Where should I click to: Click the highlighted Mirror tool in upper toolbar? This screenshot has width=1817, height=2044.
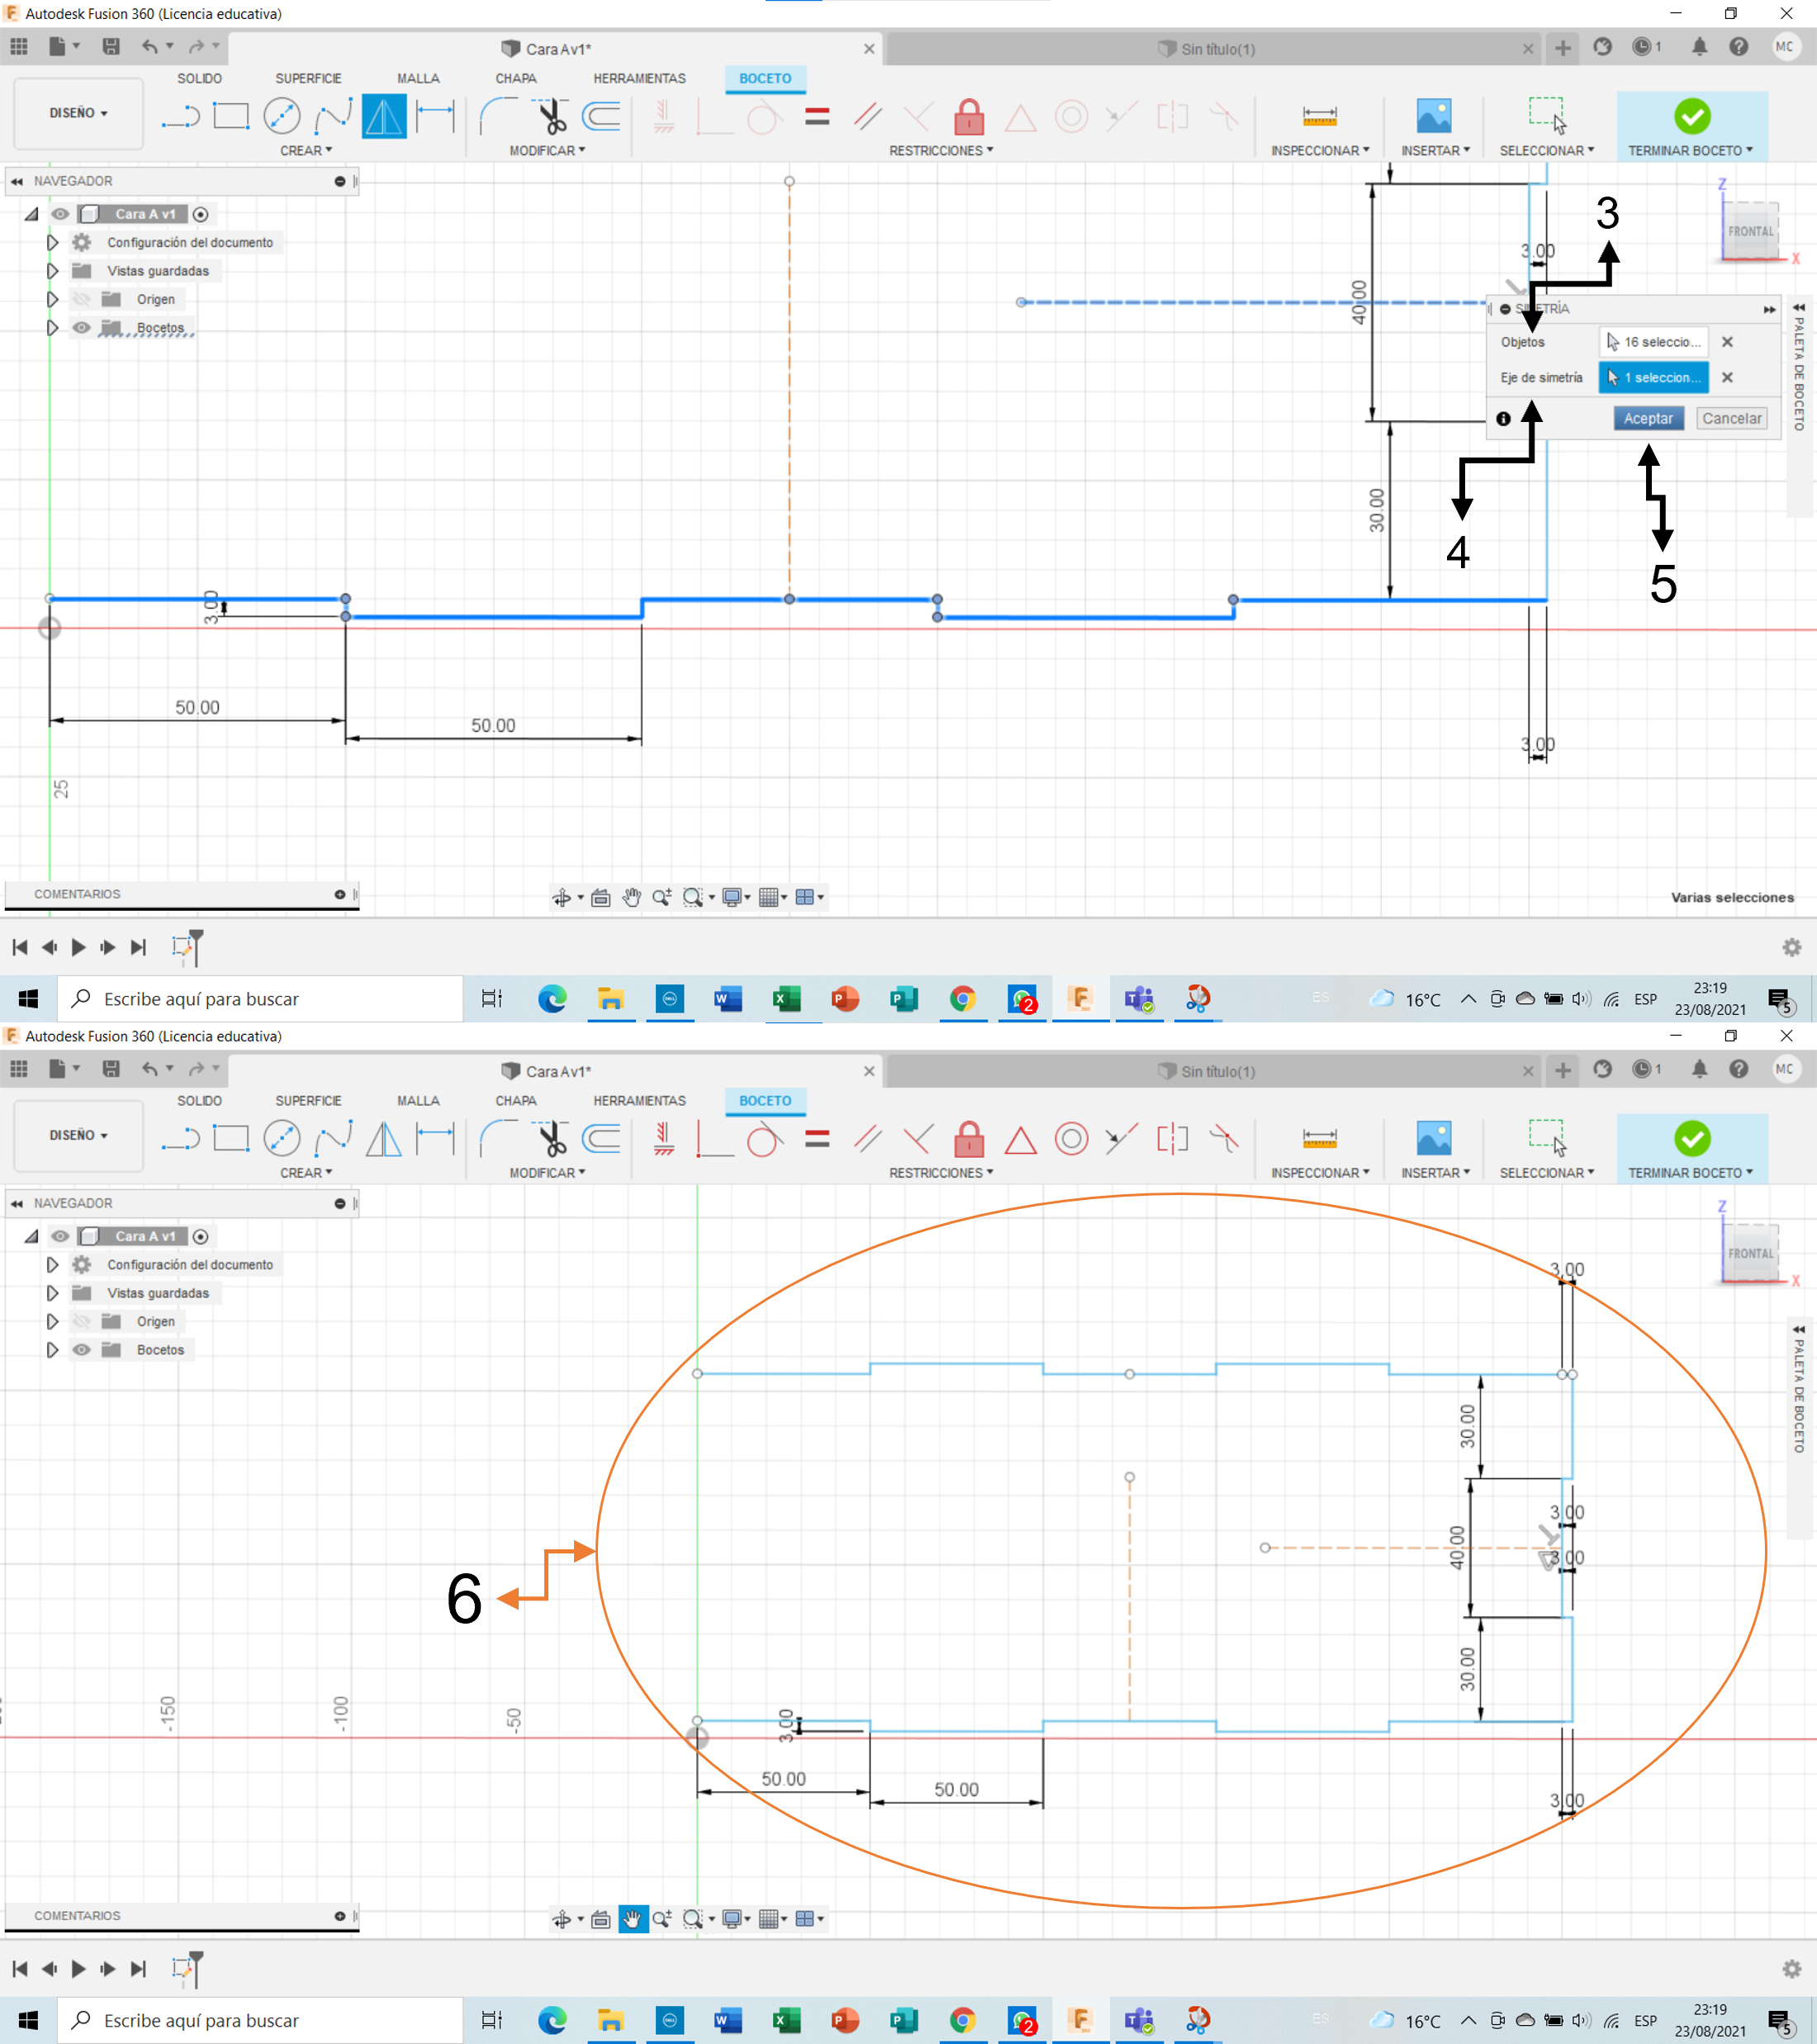[384, 116]
